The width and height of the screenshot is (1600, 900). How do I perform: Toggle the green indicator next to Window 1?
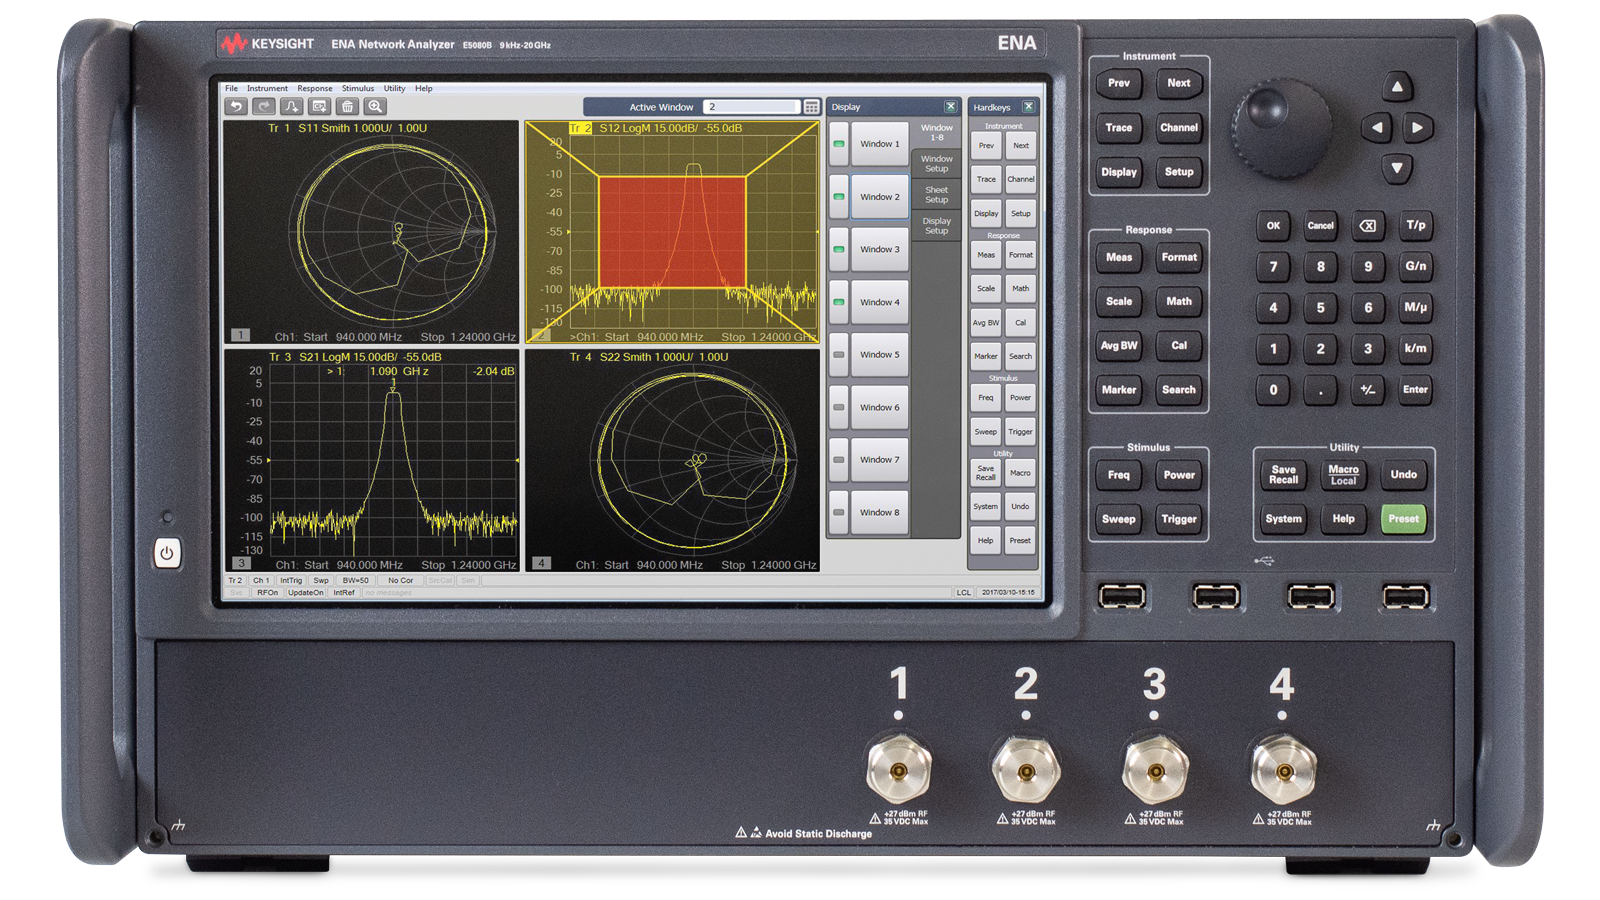click(841, 144)
